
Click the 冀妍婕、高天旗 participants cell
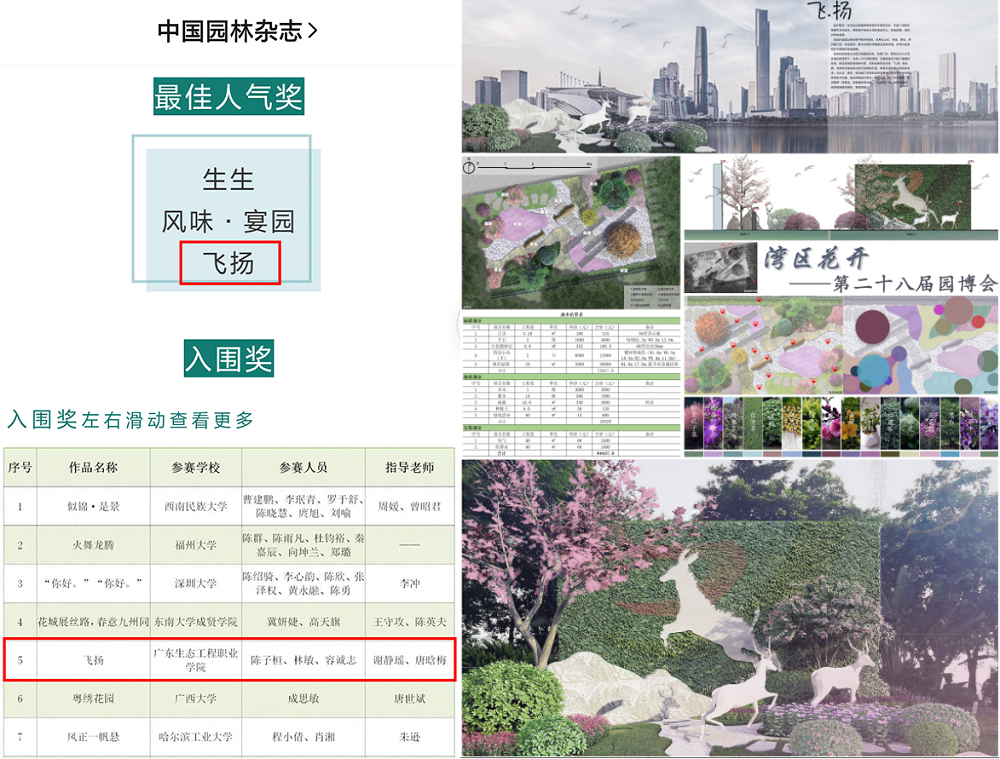(x=304, y=622)
